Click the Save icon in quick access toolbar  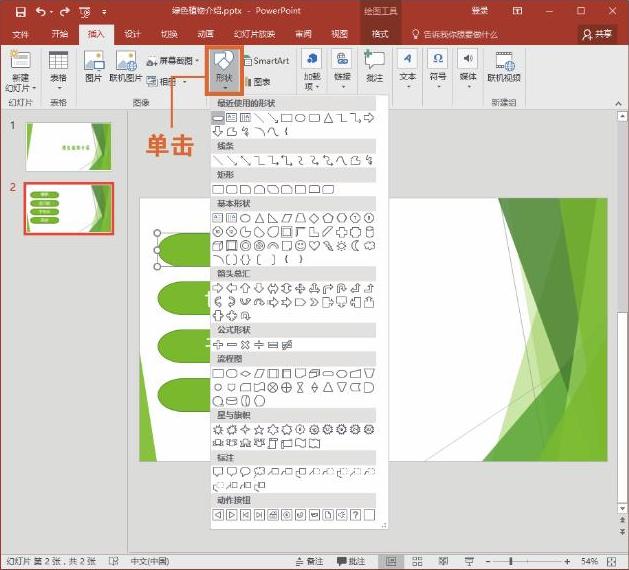point(20,12)
